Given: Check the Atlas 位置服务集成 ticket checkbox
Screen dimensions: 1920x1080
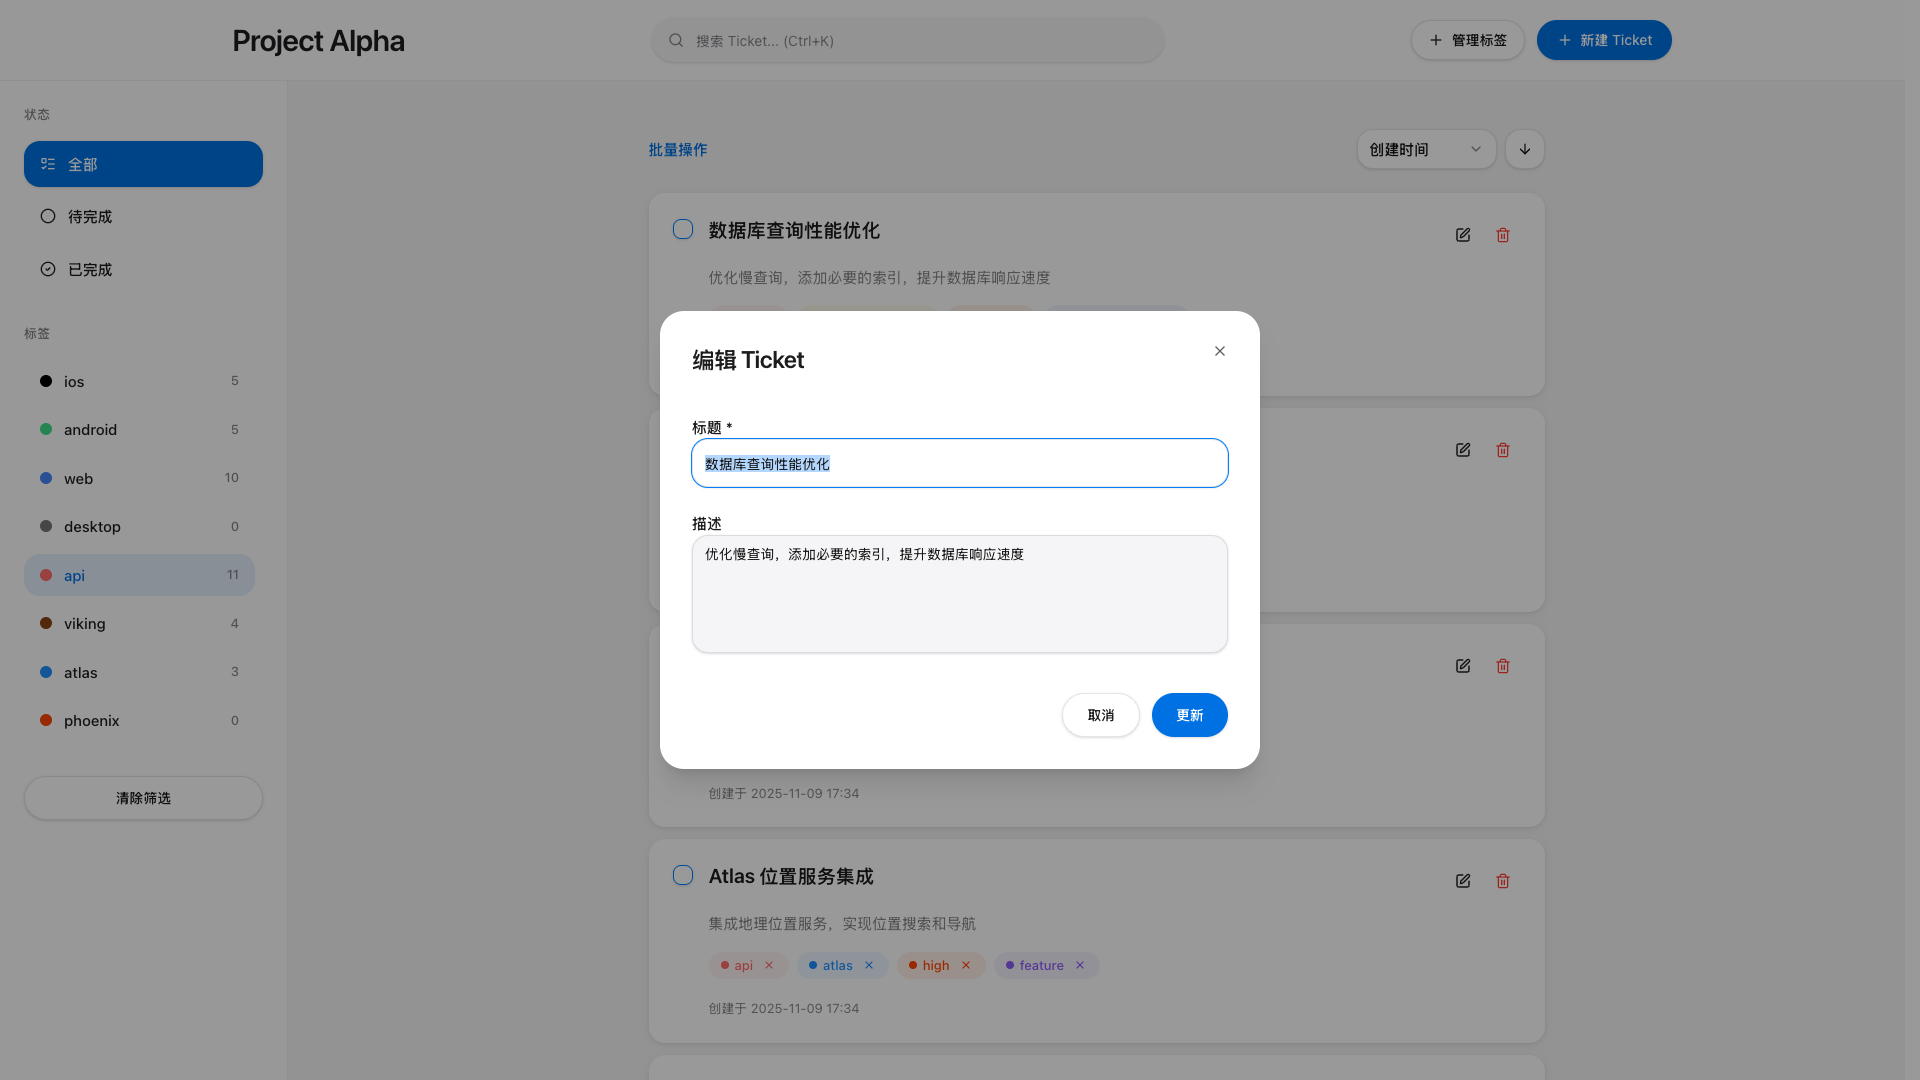Looking at the screenshot, I should pos(683,876).
